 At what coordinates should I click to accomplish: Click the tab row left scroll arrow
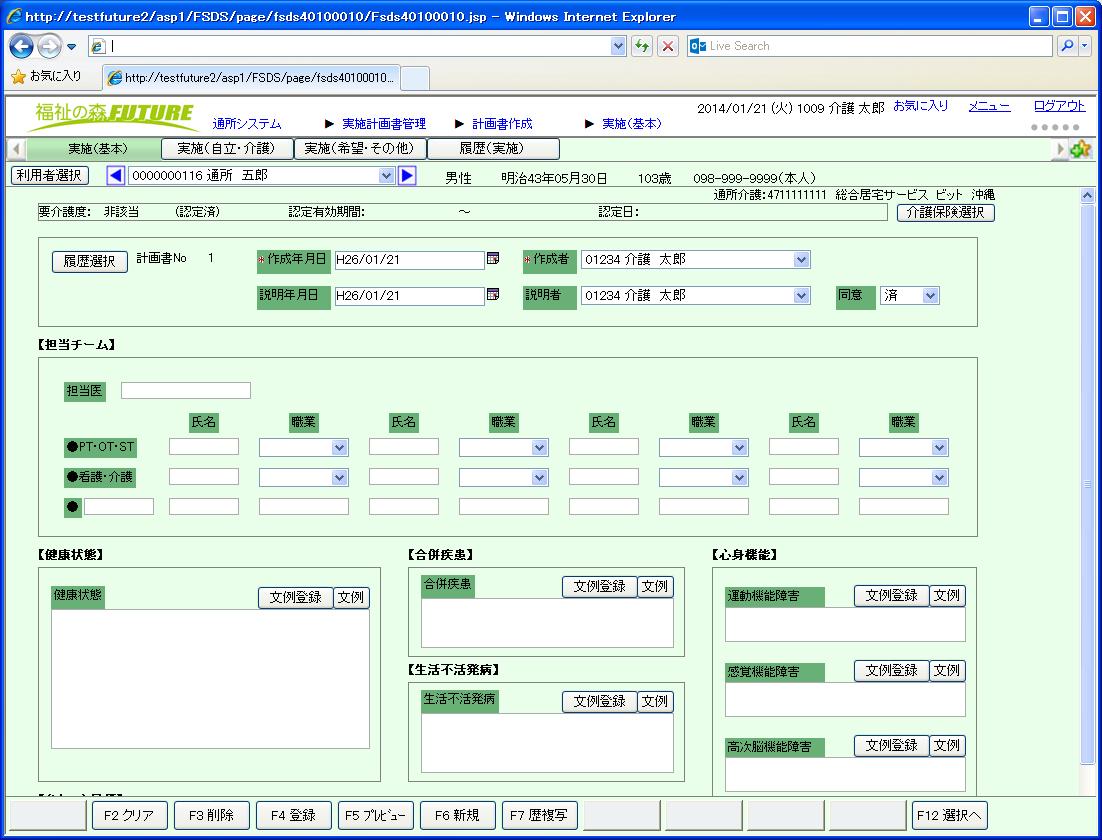(x=16, y=148)
